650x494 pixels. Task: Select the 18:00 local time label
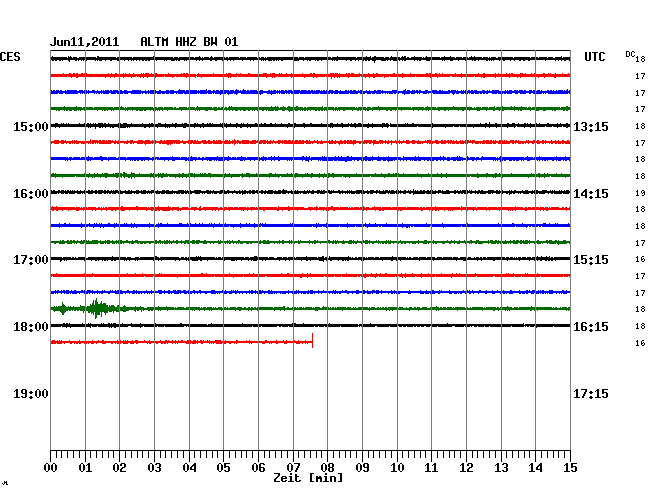click(x=31, y=327)
